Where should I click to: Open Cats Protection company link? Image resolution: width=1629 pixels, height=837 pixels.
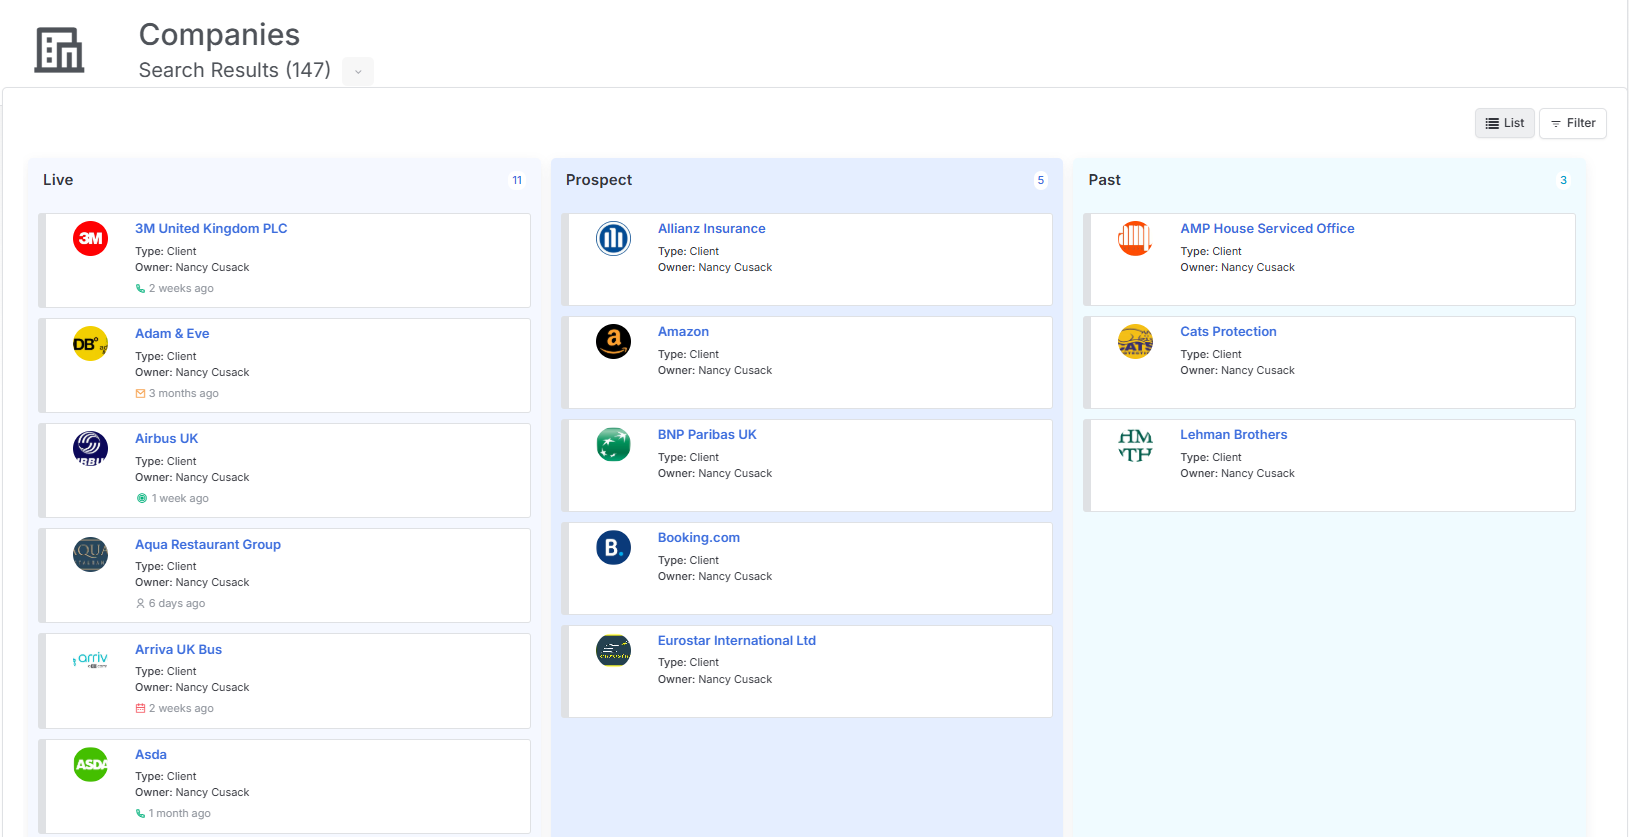tap(1228, 331)
